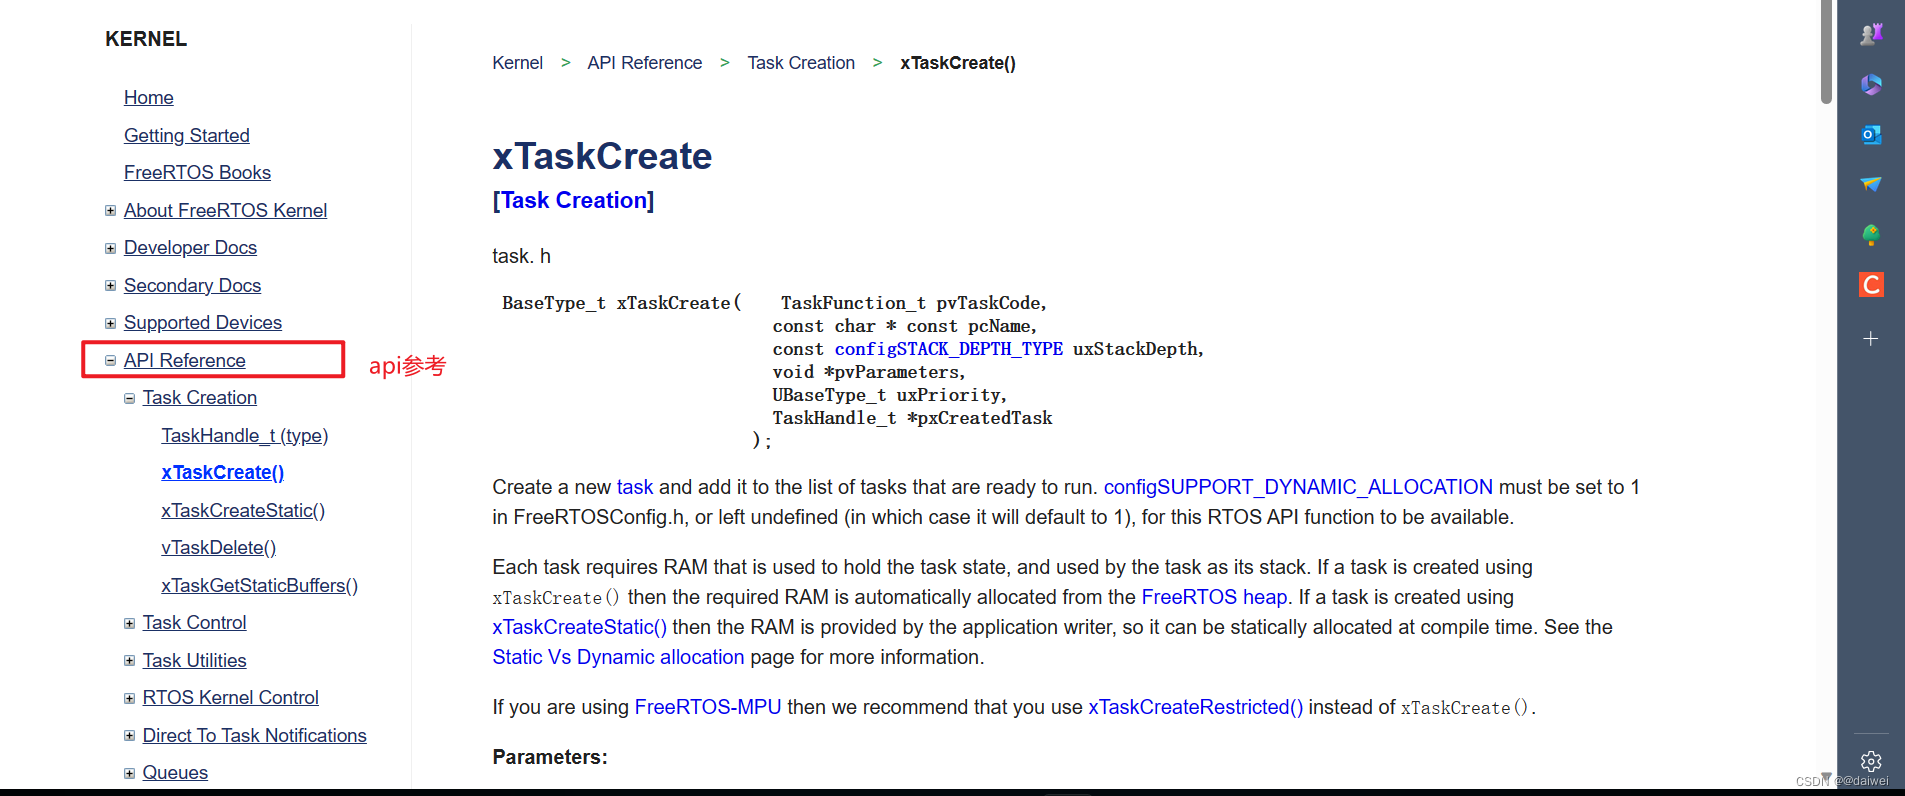Viewport: 1905px width, 796px height.
Task: Open Direct To Task Notifications link
Action: point(254,735)
